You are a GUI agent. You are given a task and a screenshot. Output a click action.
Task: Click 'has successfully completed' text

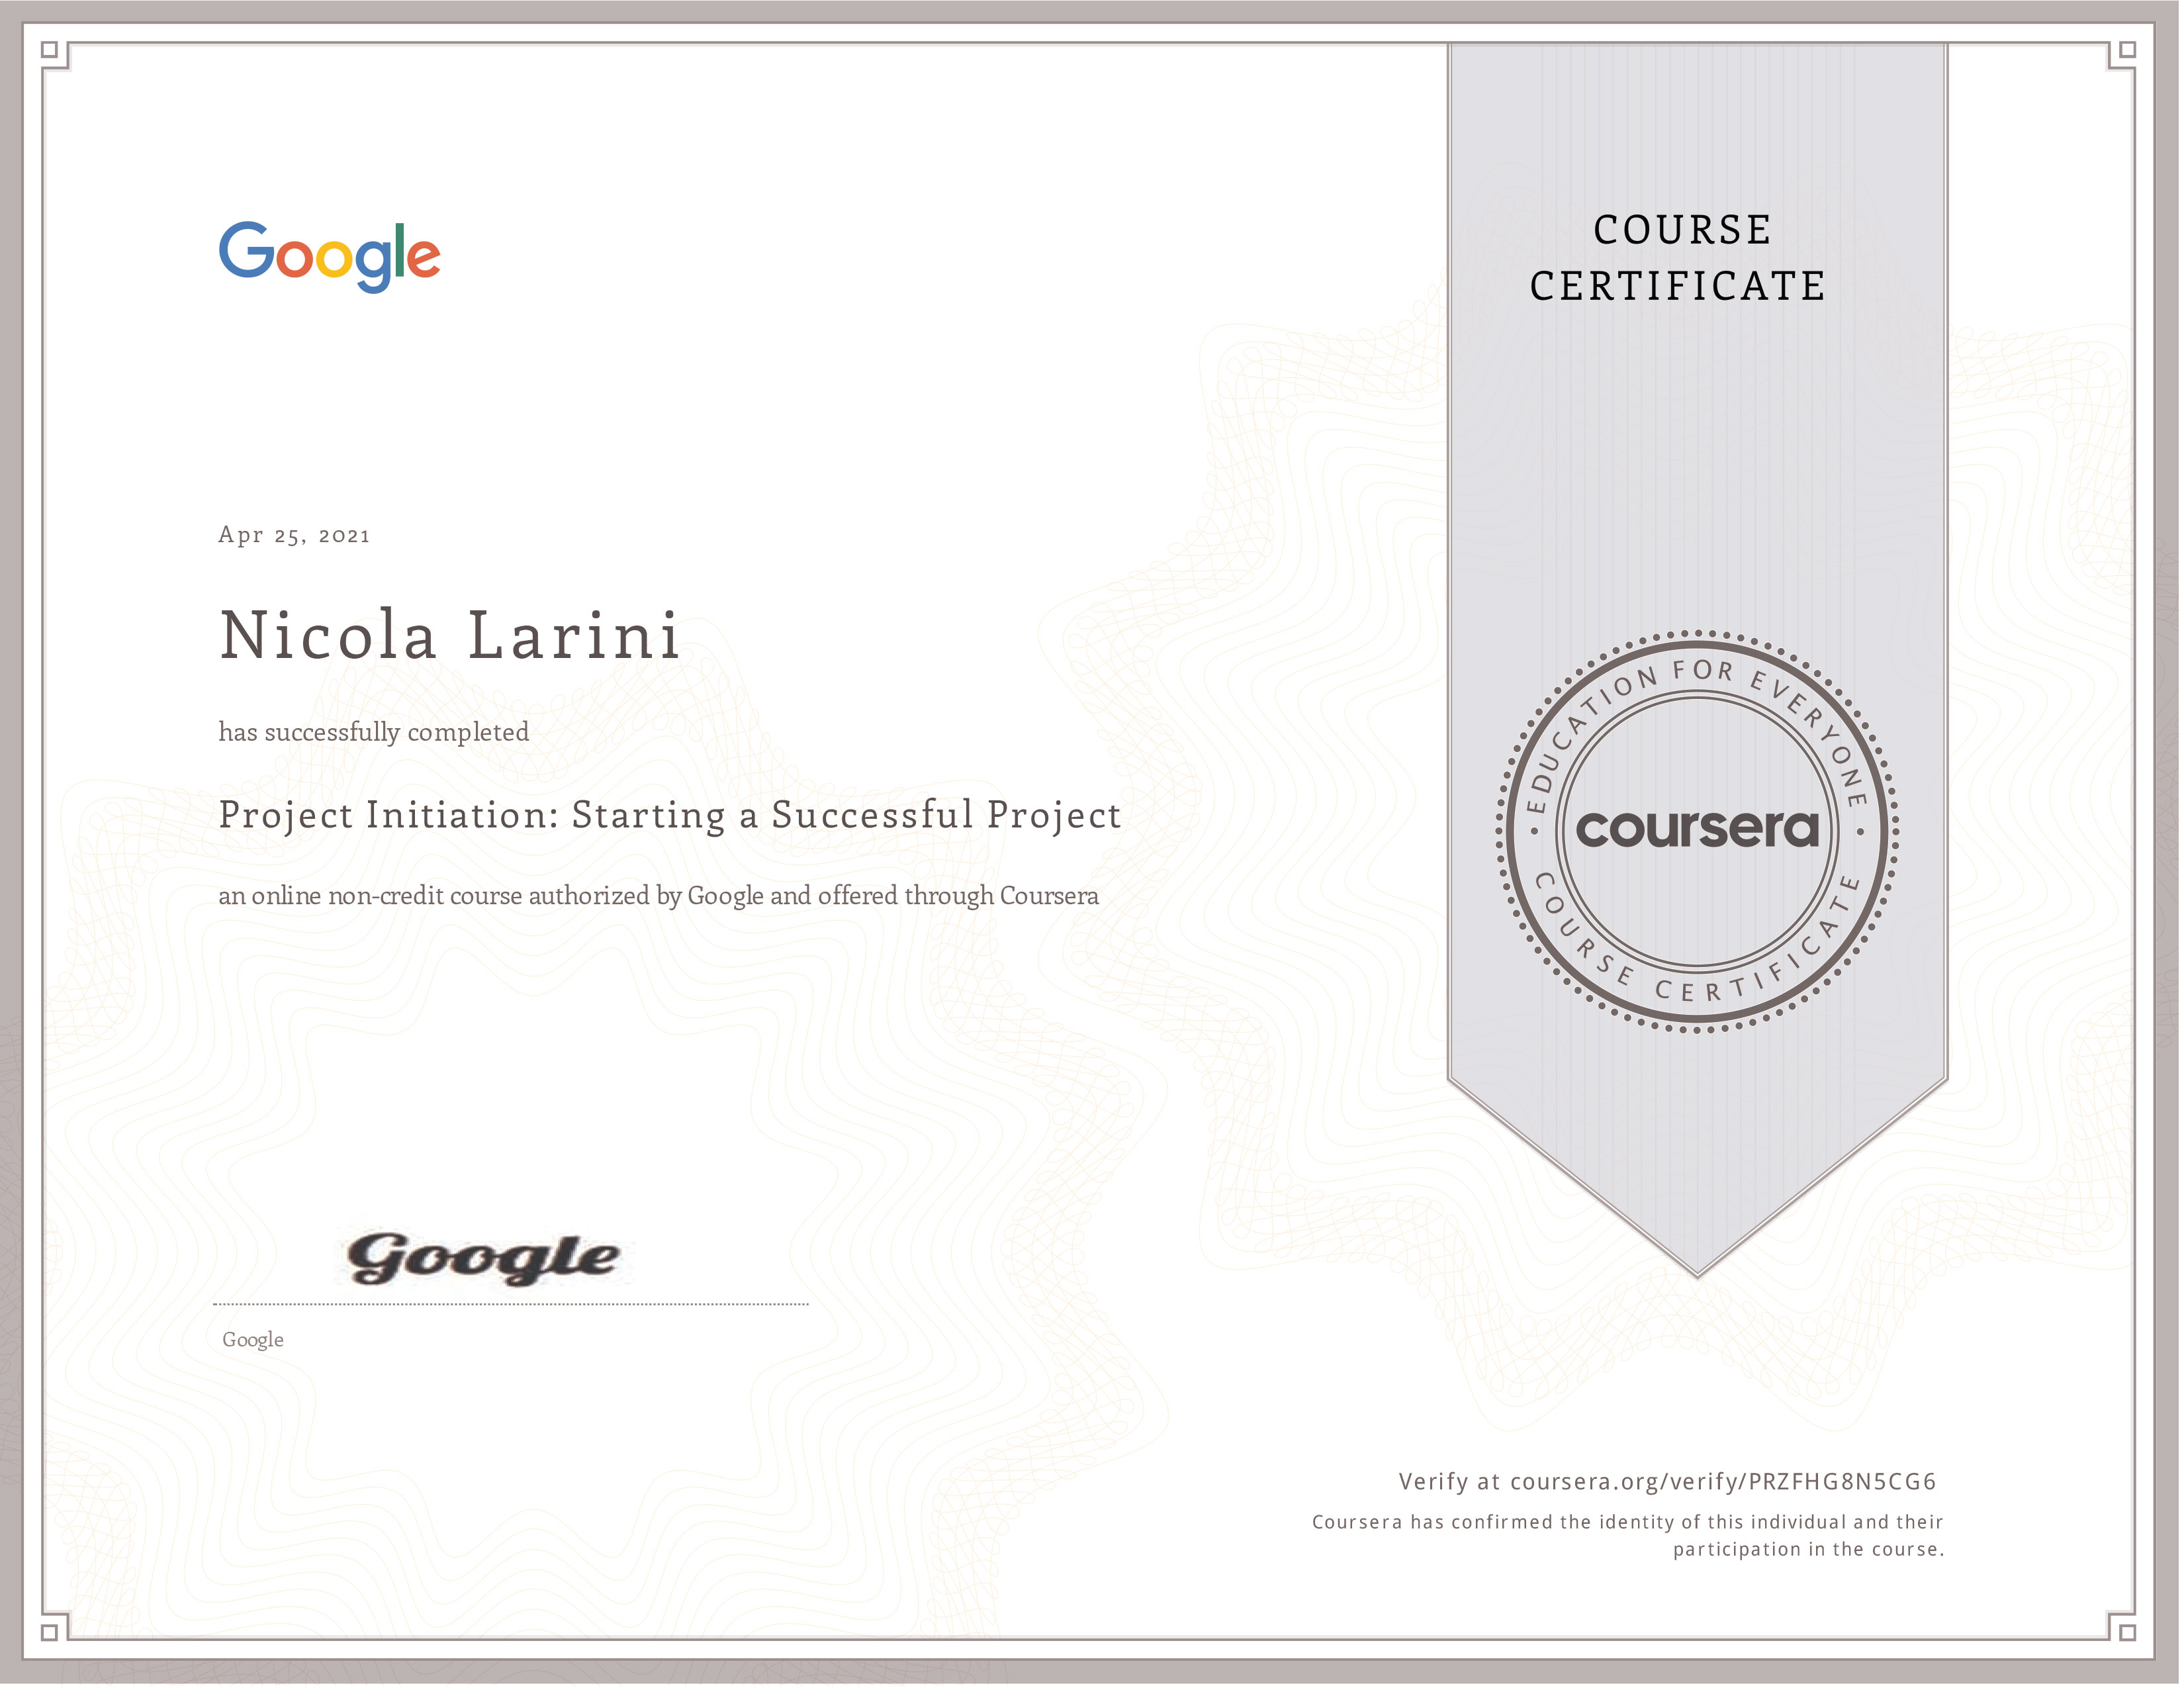tap(374, 732)
